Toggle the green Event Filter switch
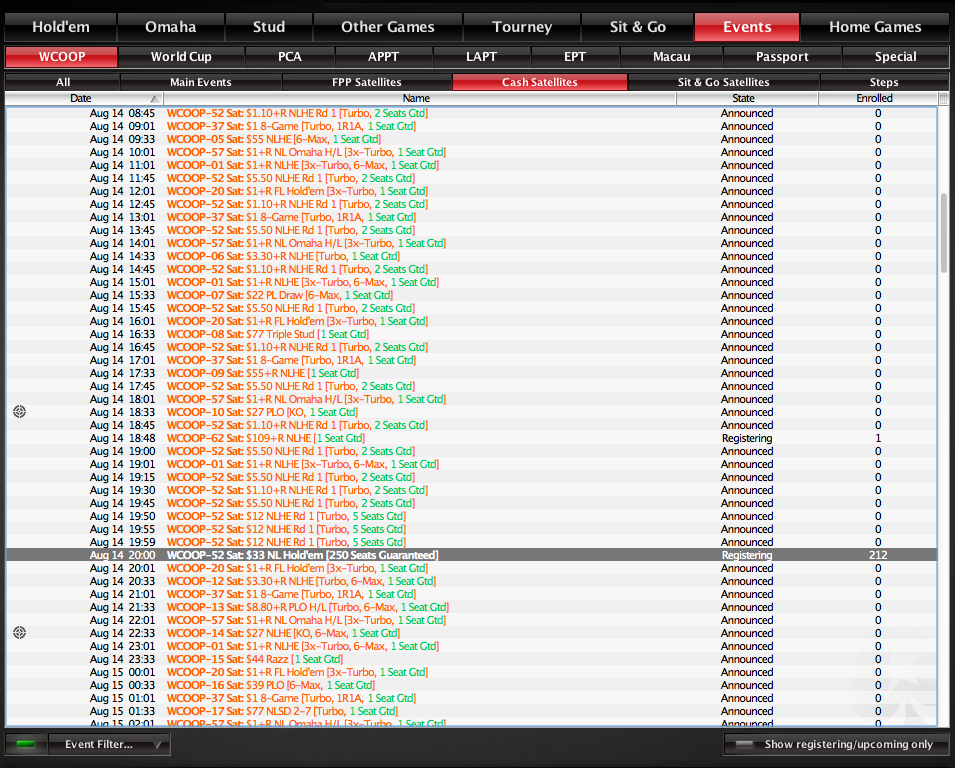 (24, 744)
